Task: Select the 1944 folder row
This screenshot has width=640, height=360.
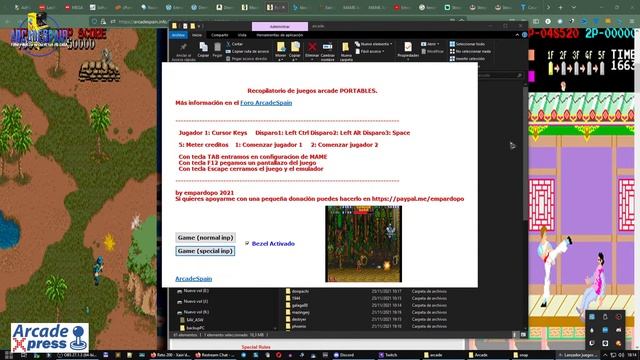Action: click(x=365, y=298)
